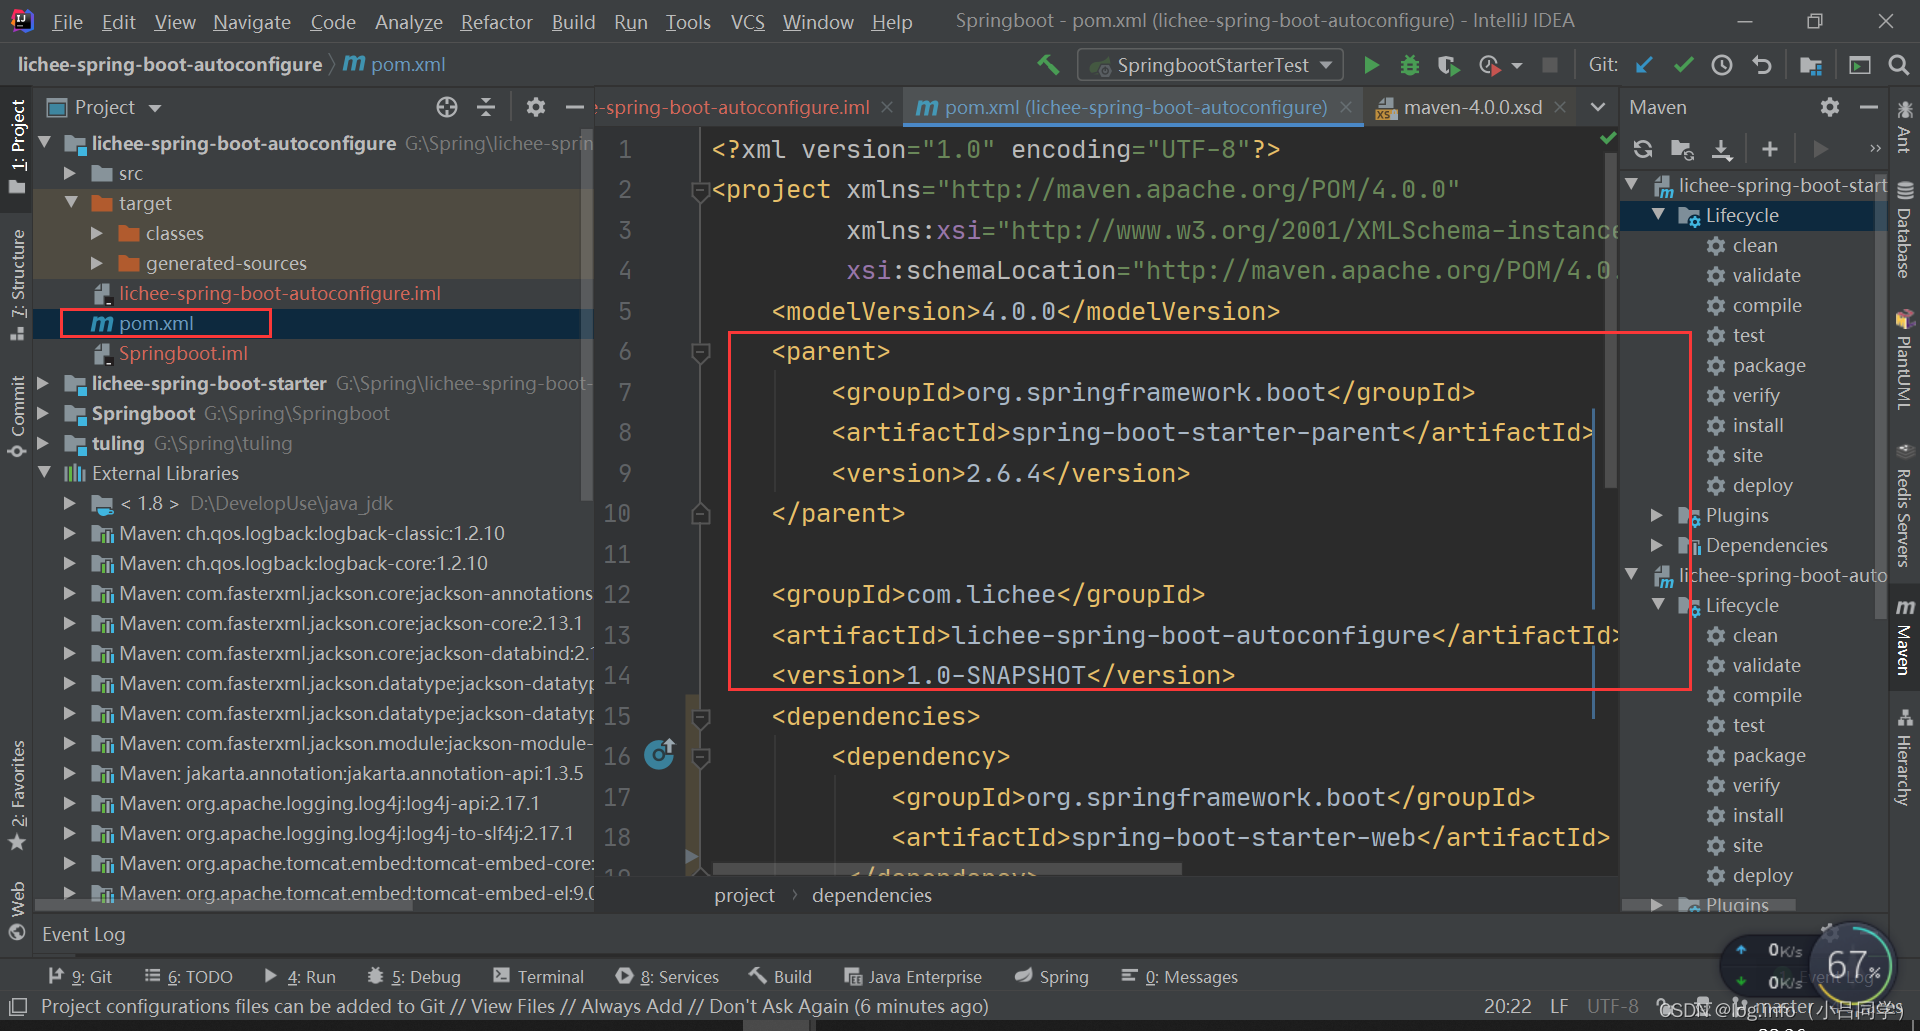
Task: Open PlantUML side tool window
Action: (x=1904, y=361)
